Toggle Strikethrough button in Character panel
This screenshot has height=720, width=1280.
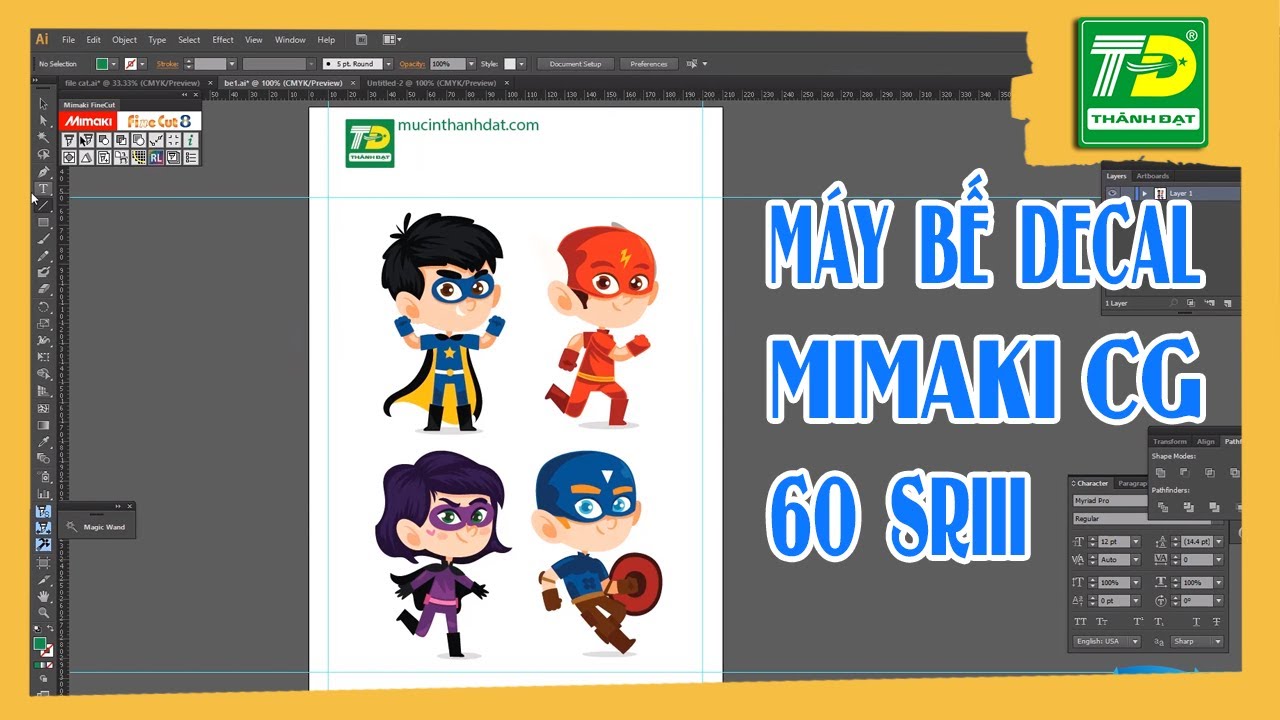click(1216, 621)
